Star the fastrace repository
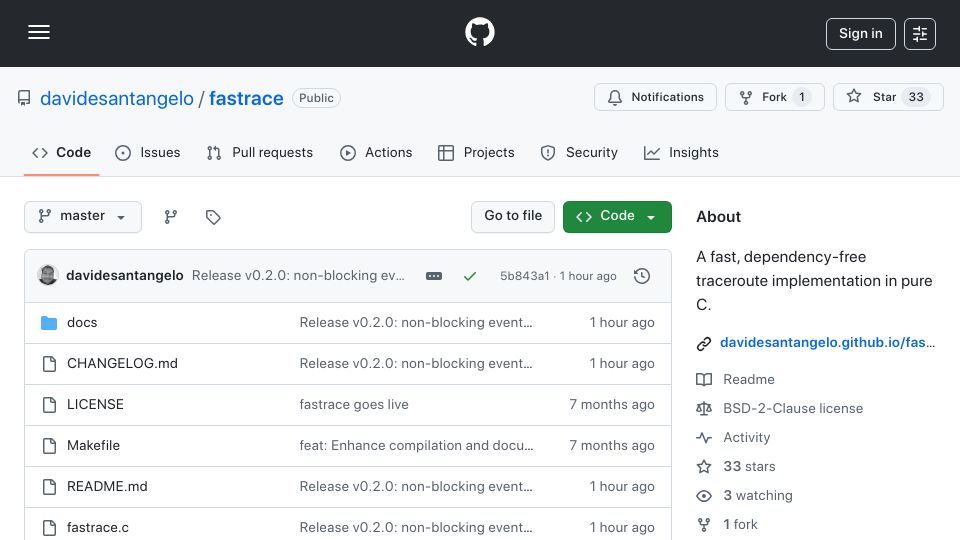 (x=888, y=97)
